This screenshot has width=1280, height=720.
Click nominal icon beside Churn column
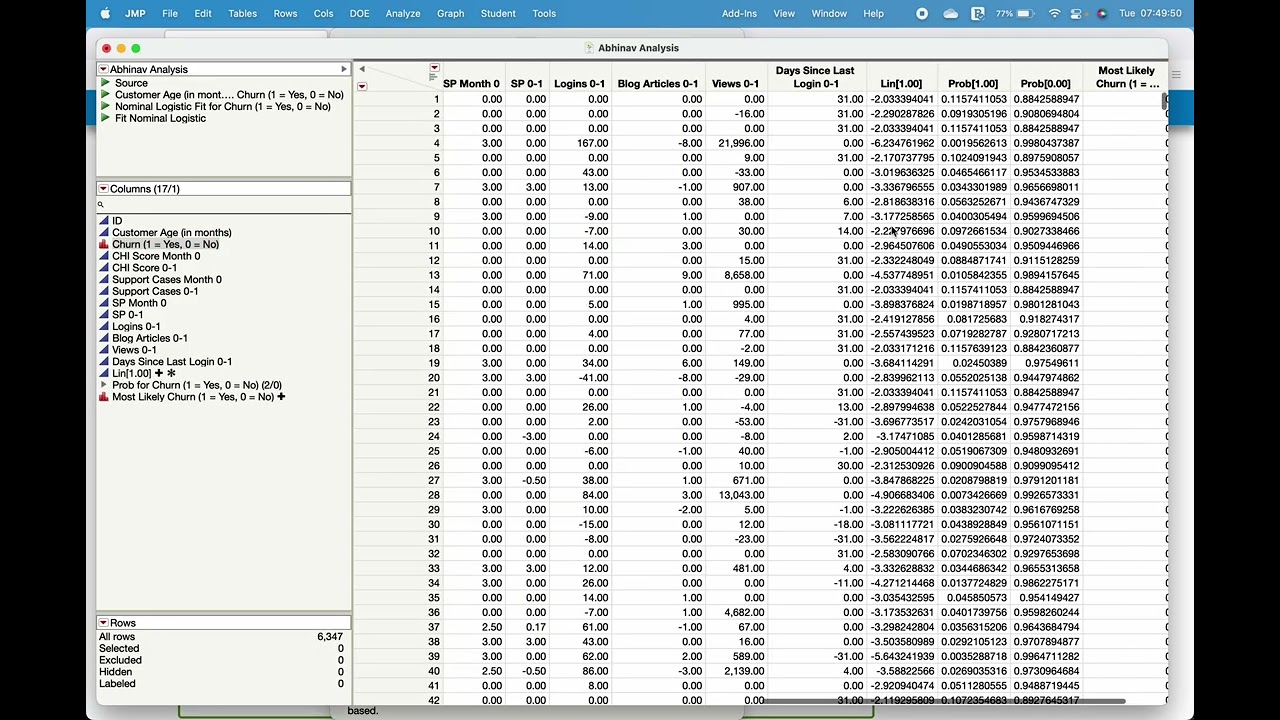tap(103, 244)
